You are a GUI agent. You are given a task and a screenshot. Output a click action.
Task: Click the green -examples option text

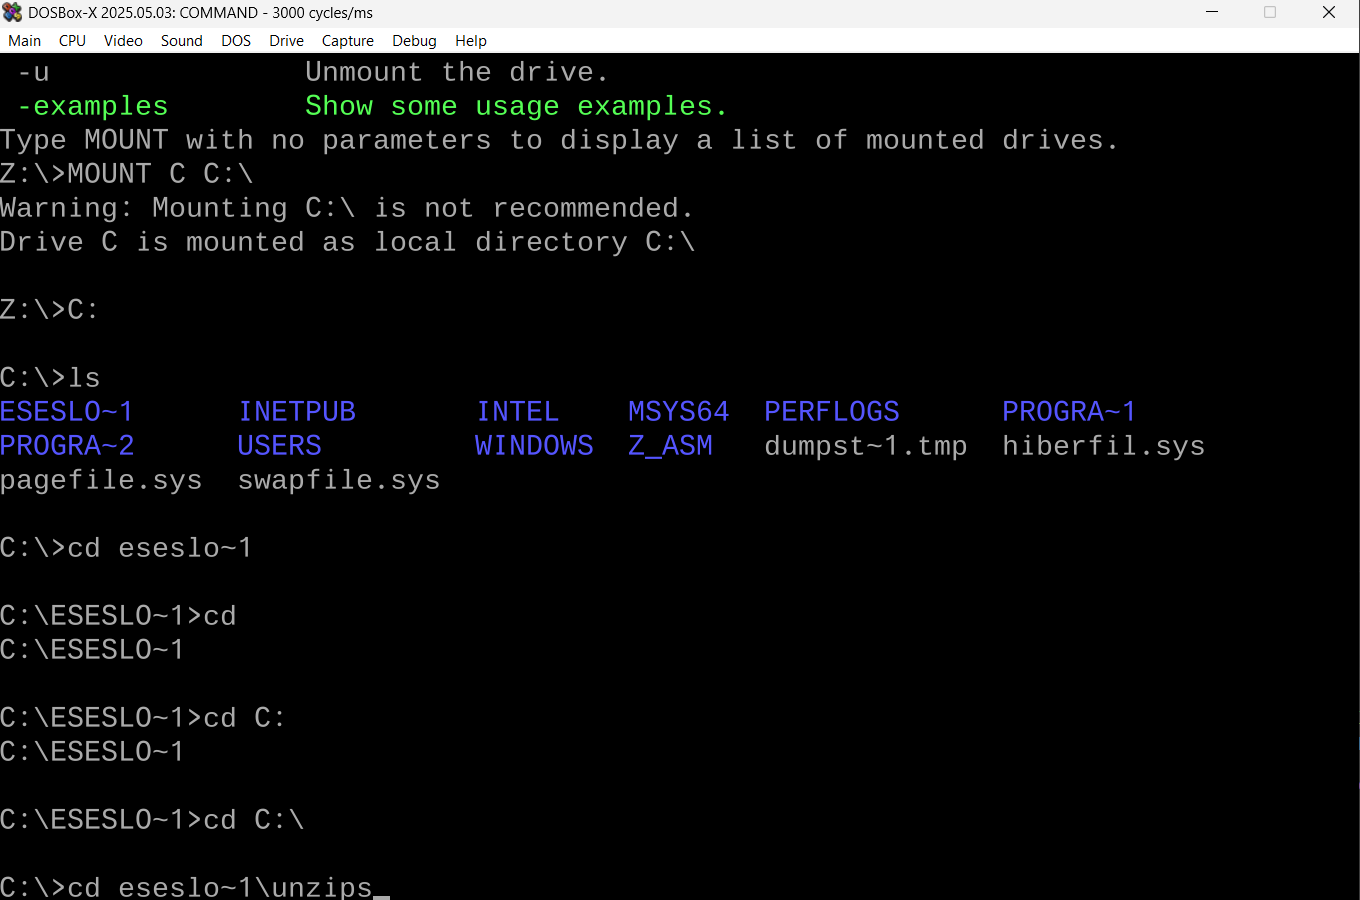[x=93, y=106]
